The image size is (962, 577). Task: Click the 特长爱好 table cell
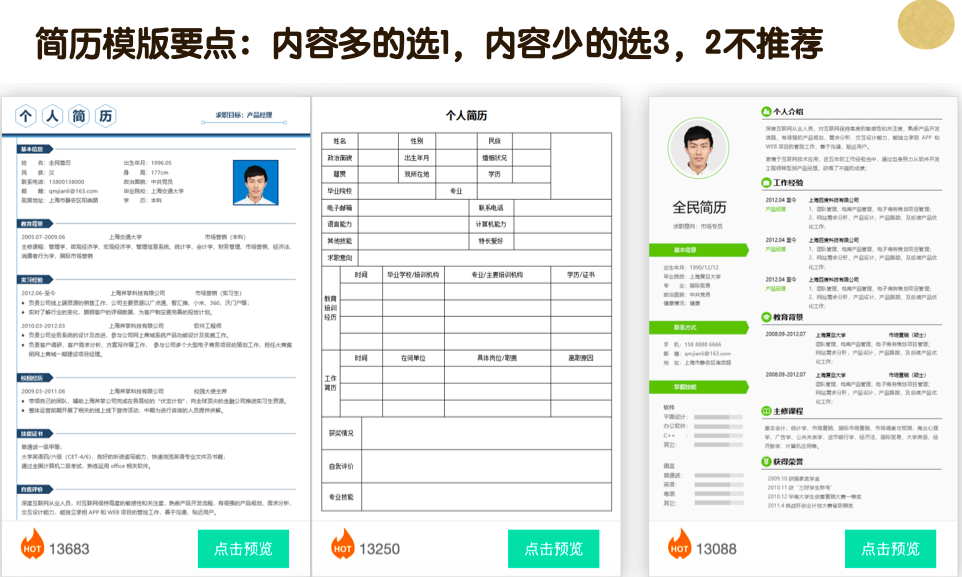[x=491, y=241]
